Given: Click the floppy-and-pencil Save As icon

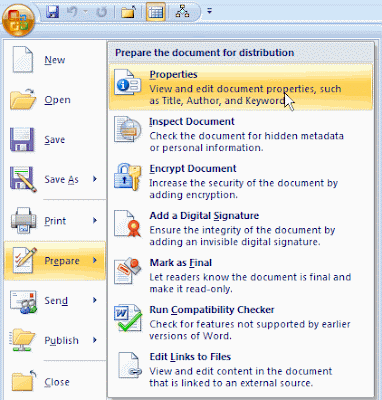Looking at the screenshot, I should [23, 179].
